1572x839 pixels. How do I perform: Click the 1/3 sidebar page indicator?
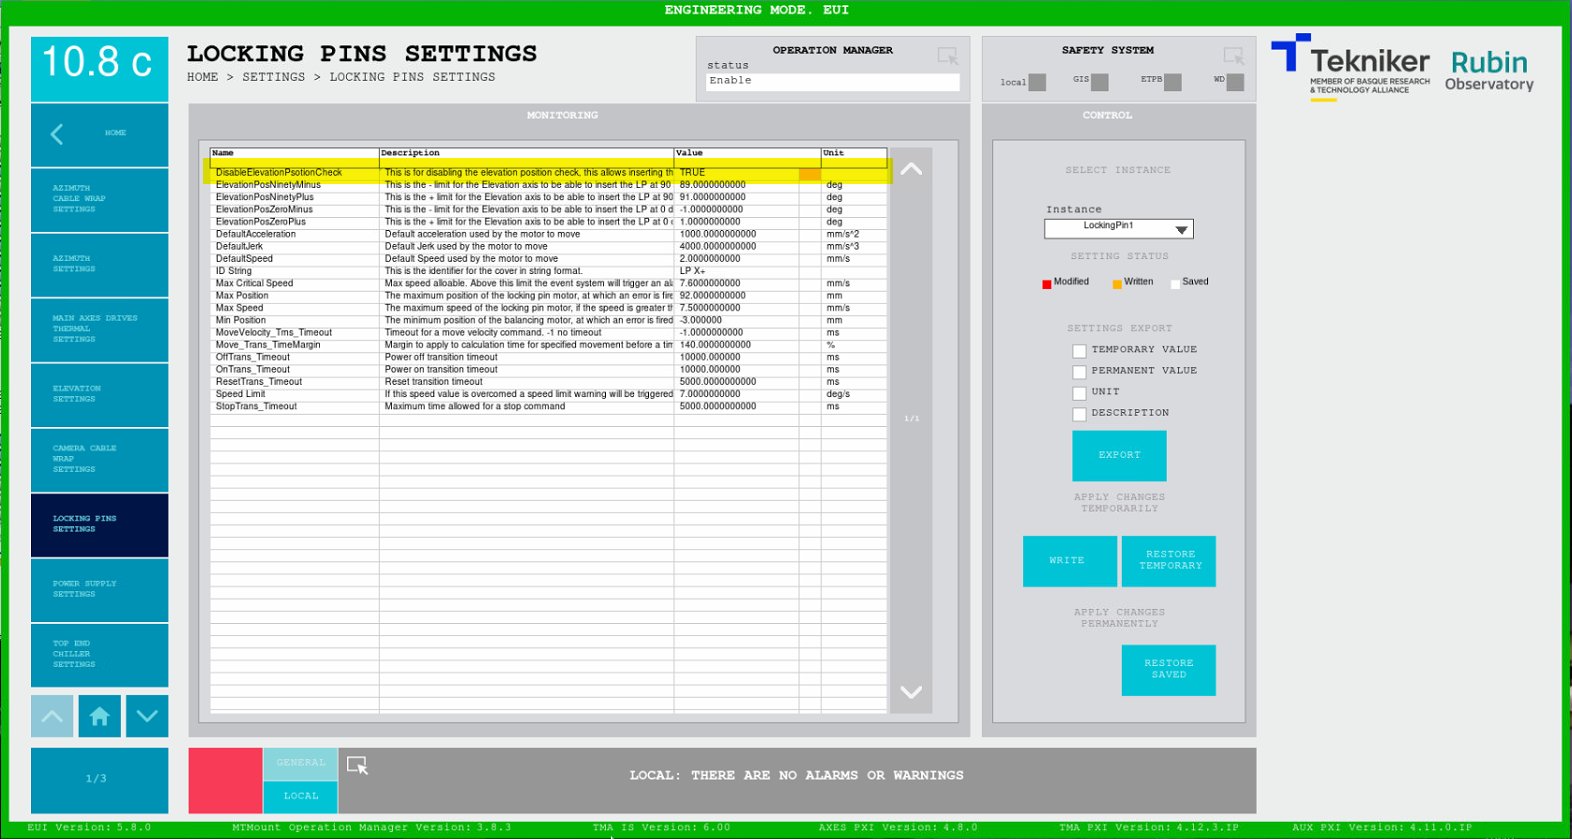(x=97, y=779)
